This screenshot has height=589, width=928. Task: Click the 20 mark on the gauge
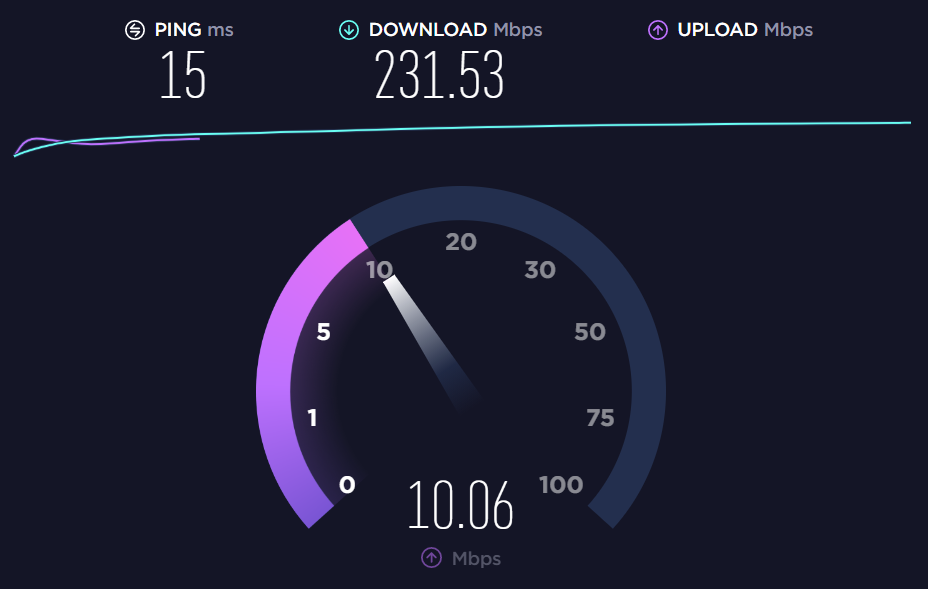(x=460, y=242)
